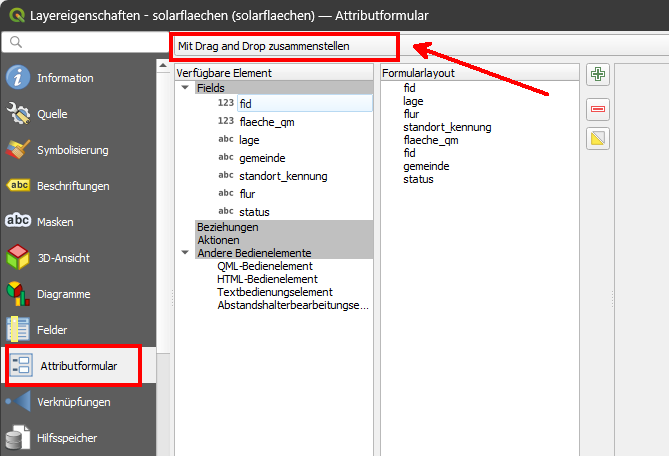Screen dimensions: 669x456
Task: Open the Quelle settings page
Action: 52,114
